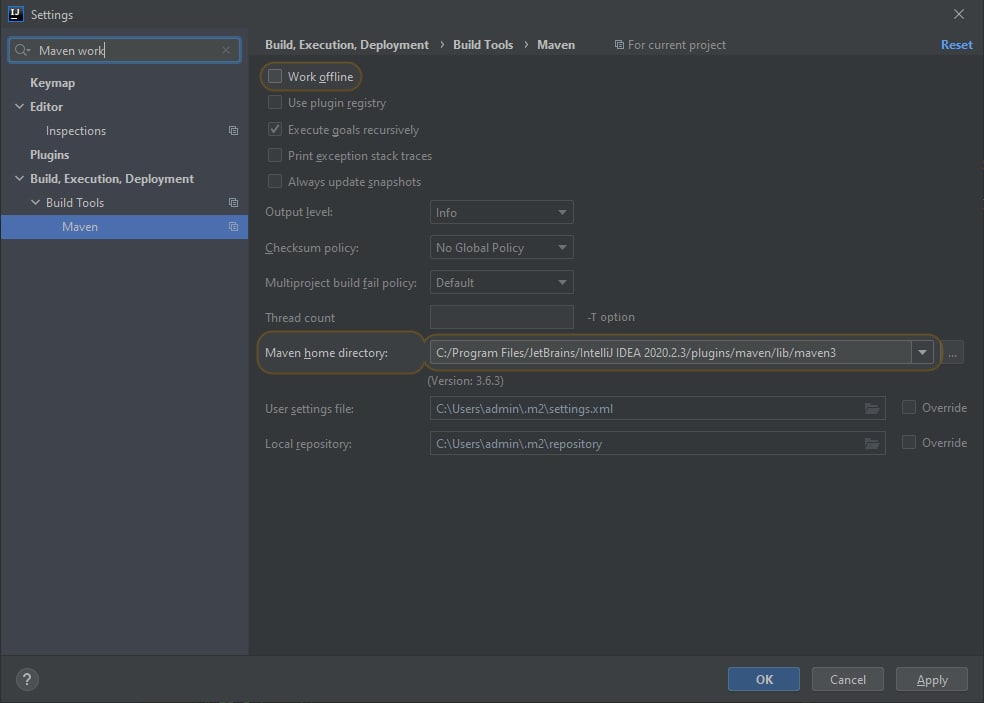This screenshot has height=703, width=984.
Task: Tick Override for User settings file
Action: click(x=909, y=407)
